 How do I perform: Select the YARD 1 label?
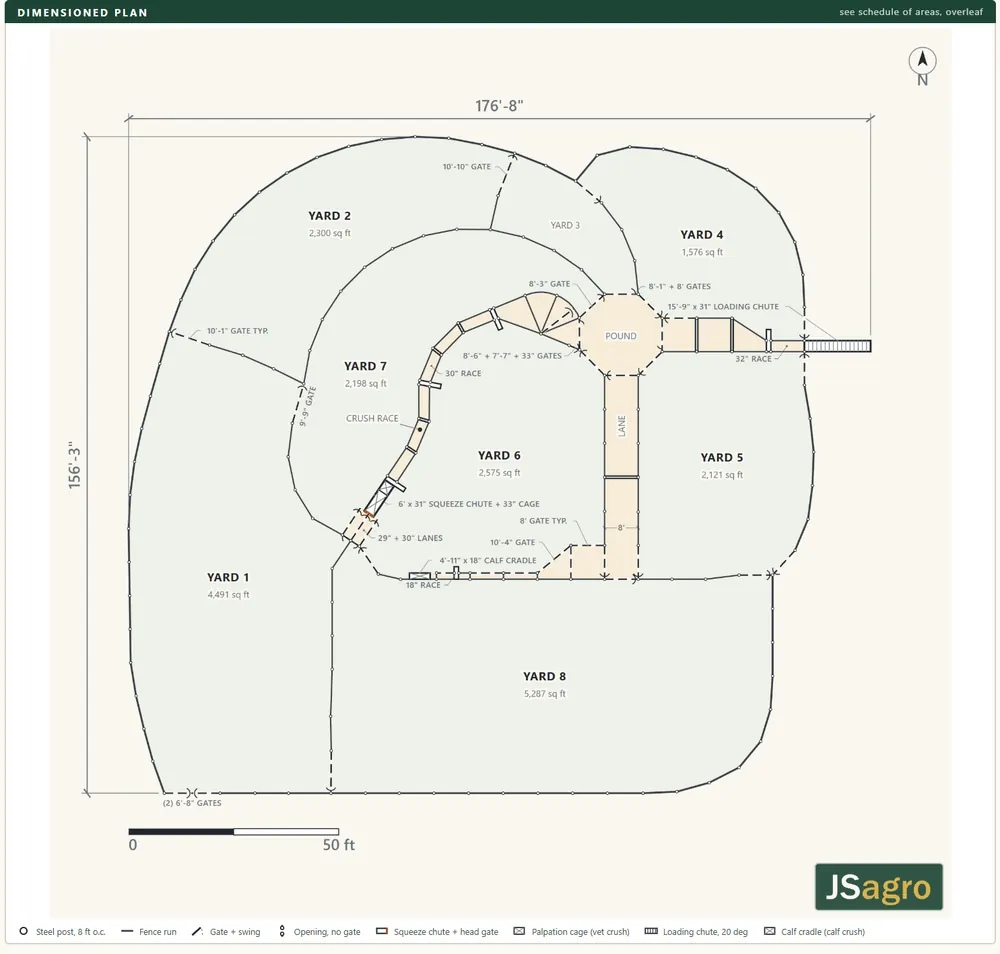click(228, 577)
